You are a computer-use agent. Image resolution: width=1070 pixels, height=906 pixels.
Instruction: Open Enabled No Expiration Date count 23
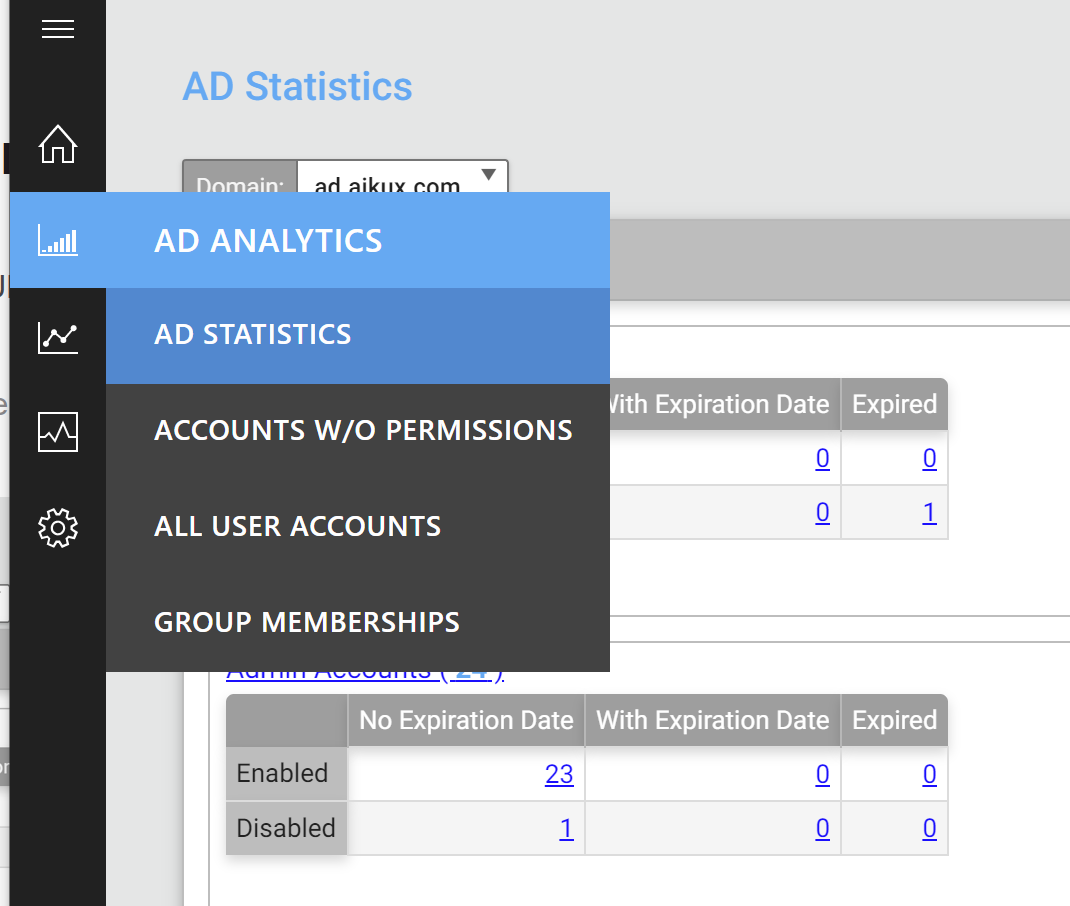pyautogui.click(x=559, y=774)
